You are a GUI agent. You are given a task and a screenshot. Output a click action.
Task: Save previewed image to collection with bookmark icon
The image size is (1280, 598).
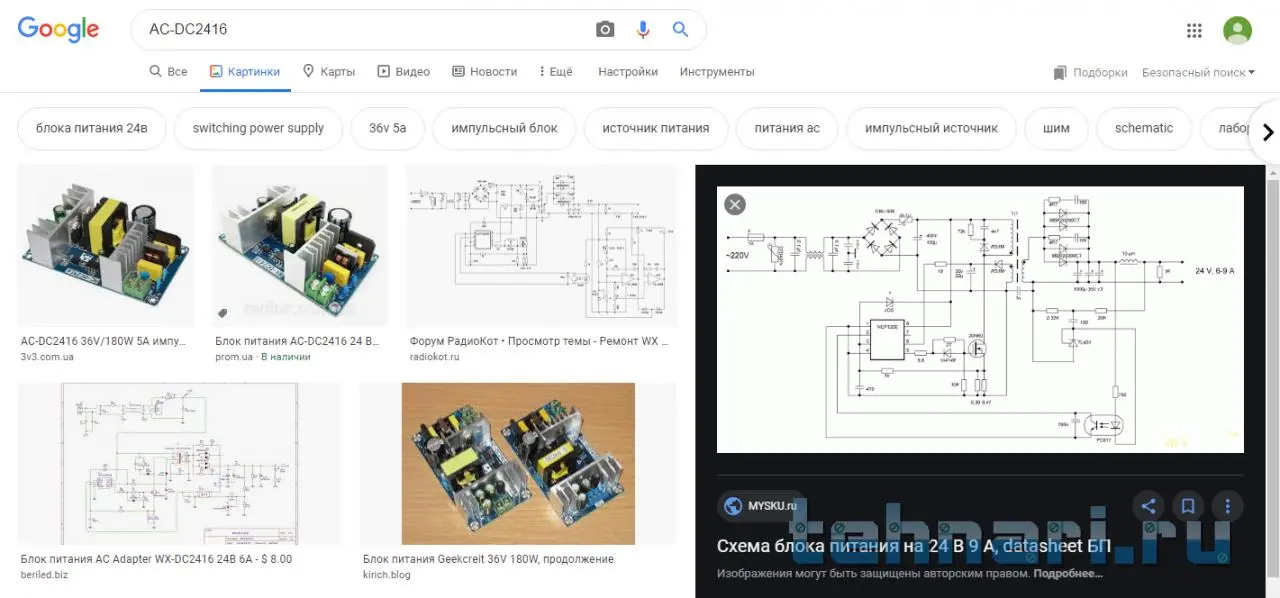point(1187,506)
